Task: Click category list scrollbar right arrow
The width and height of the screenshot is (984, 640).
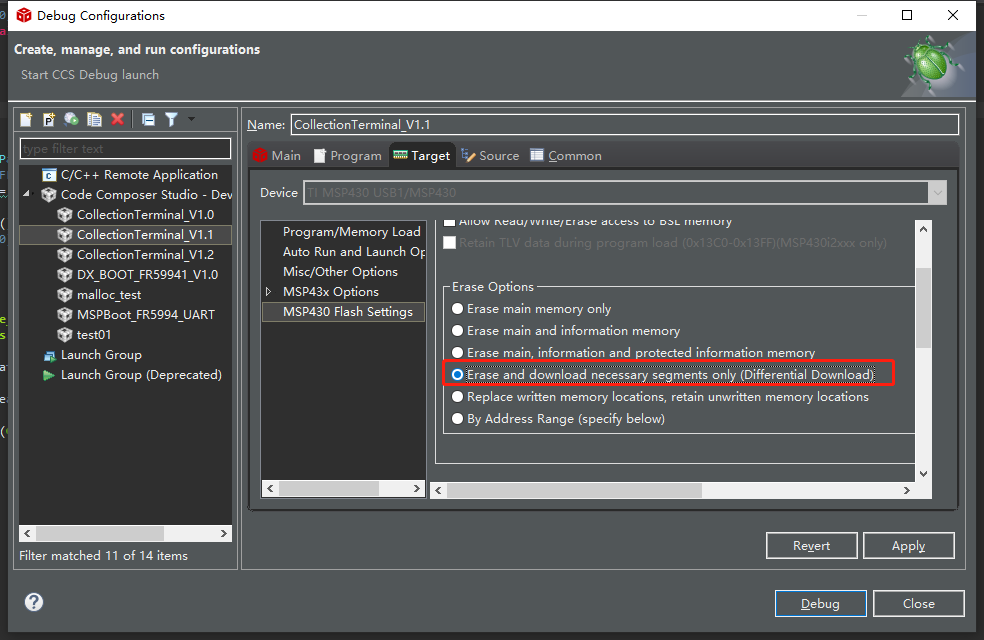Action: point(417,488)
